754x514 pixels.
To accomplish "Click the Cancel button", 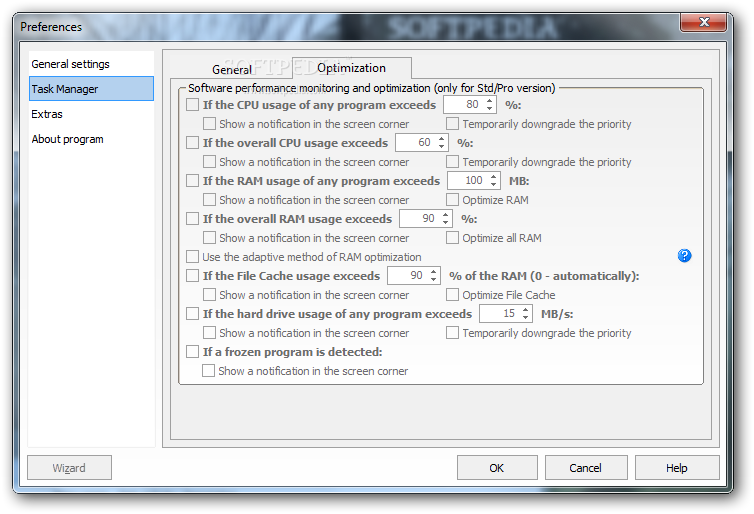I will 586,468.
